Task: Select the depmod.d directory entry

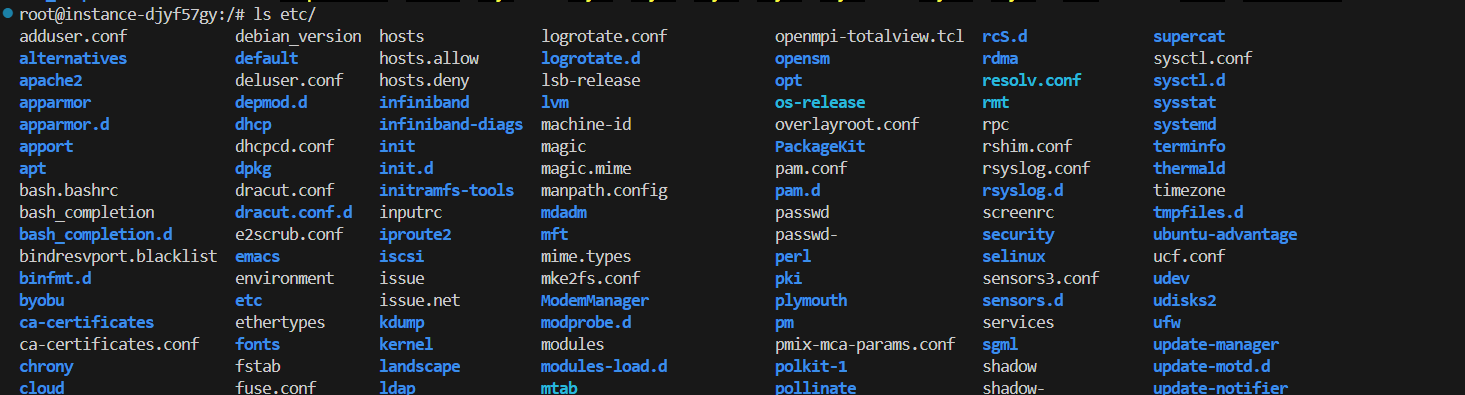Action: (x=271, y=102)
